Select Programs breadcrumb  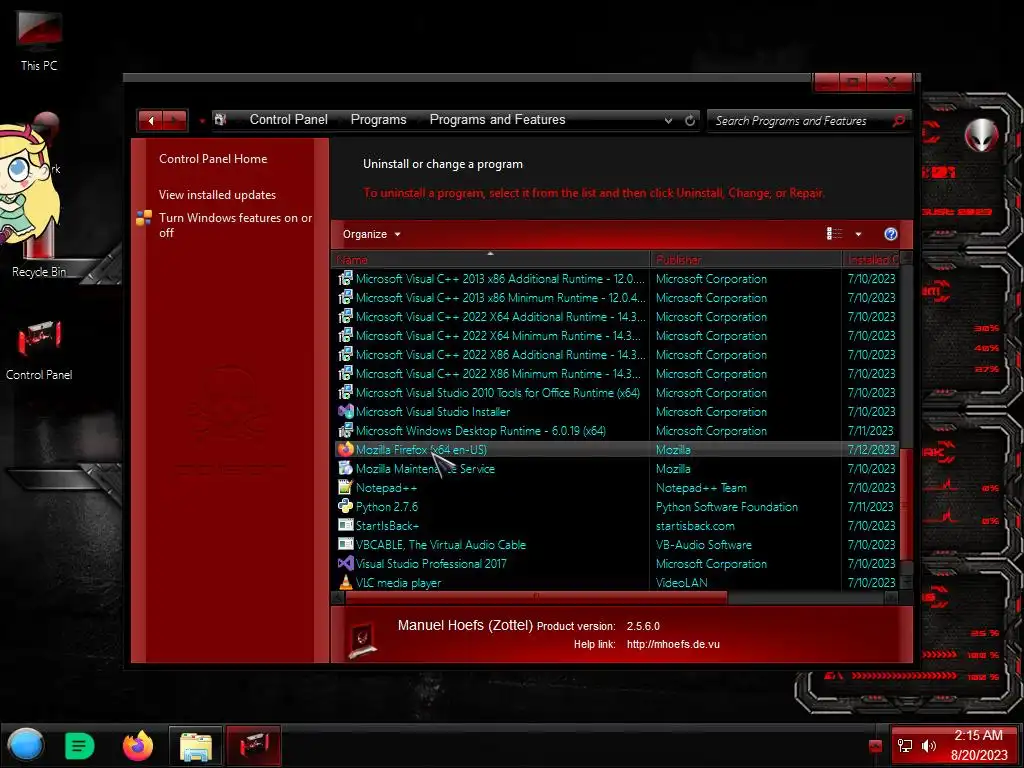tap(378, 120)
